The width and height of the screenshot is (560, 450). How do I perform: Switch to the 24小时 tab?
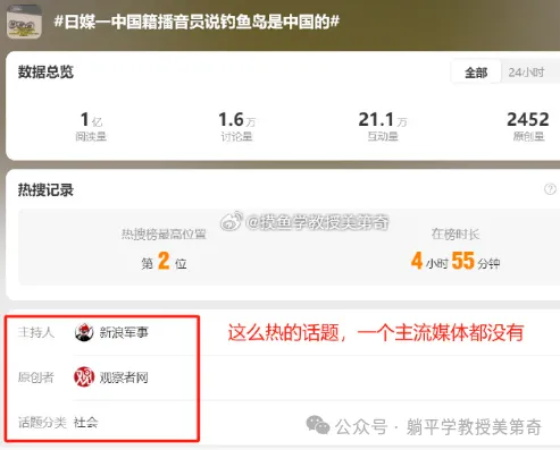526,72
